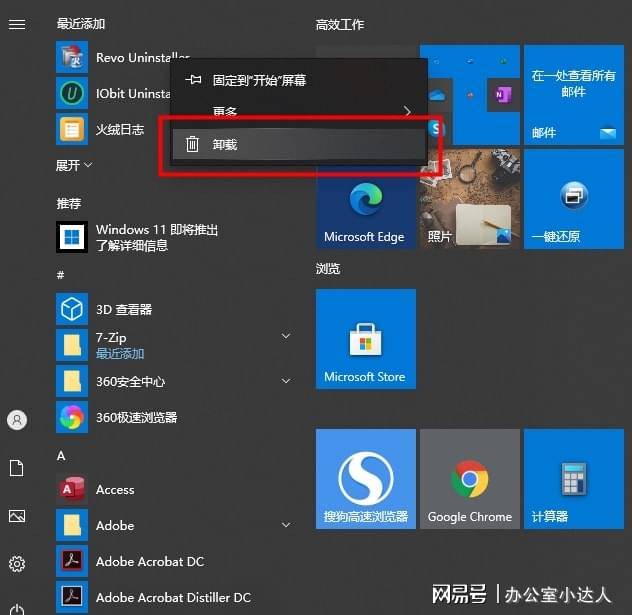Image resolution: width=632 pixels, height=615 pixels.
Task: Open the 更多 submenu arrow
Action: [x=407, y=110]
